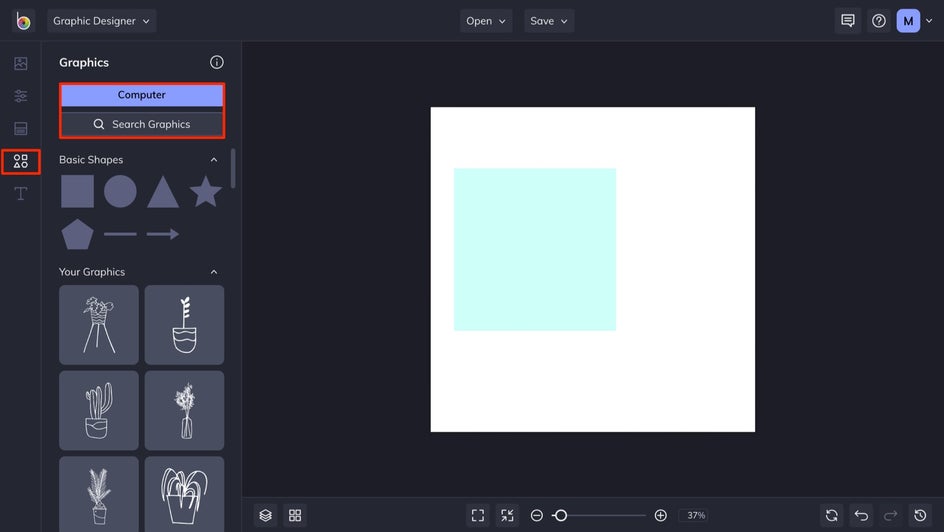The height and width of the screenshot is (532, 944).
Task: Open the feedback messages icon
Action: coord(848,21)
